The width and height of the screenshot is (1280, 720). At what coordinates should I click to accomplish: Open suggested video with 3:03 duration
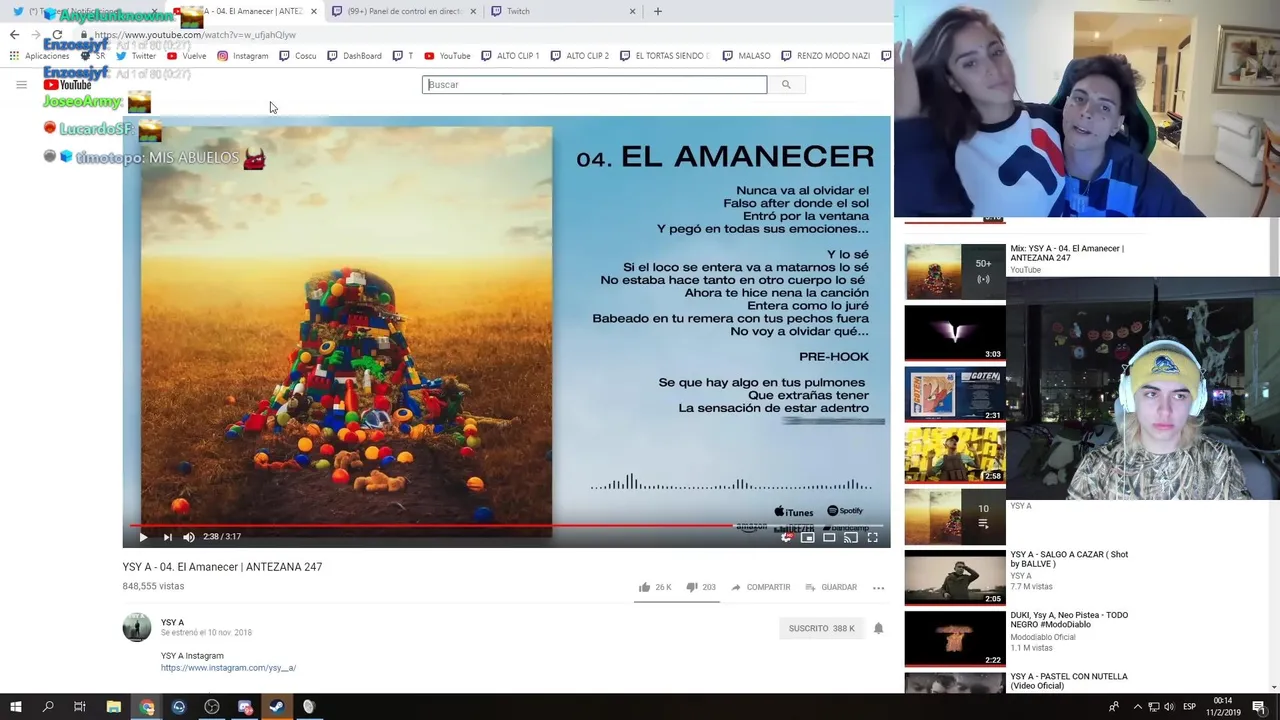pos(955,332)
